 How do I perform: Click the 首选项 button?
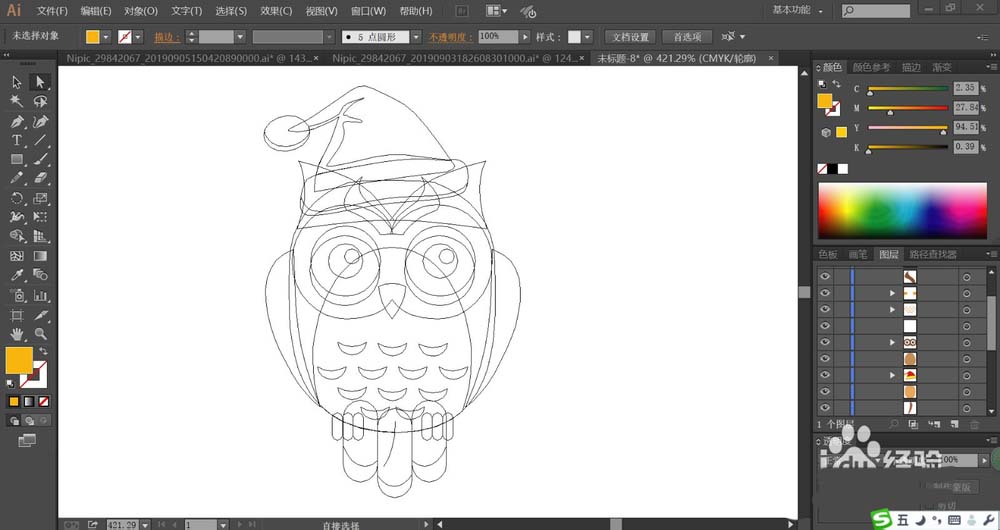687,37
